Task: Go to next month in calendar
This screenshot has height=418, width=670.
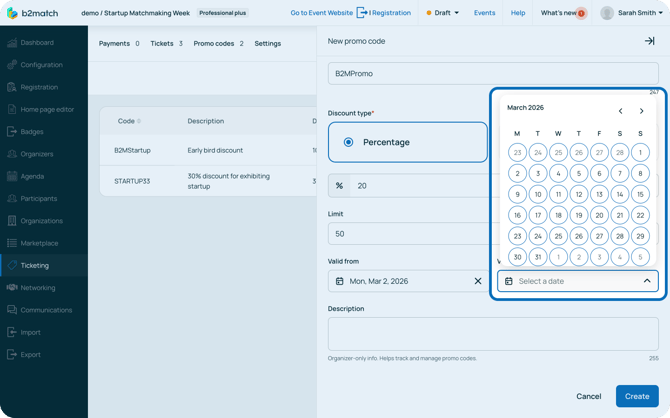Action: [641, 111]
